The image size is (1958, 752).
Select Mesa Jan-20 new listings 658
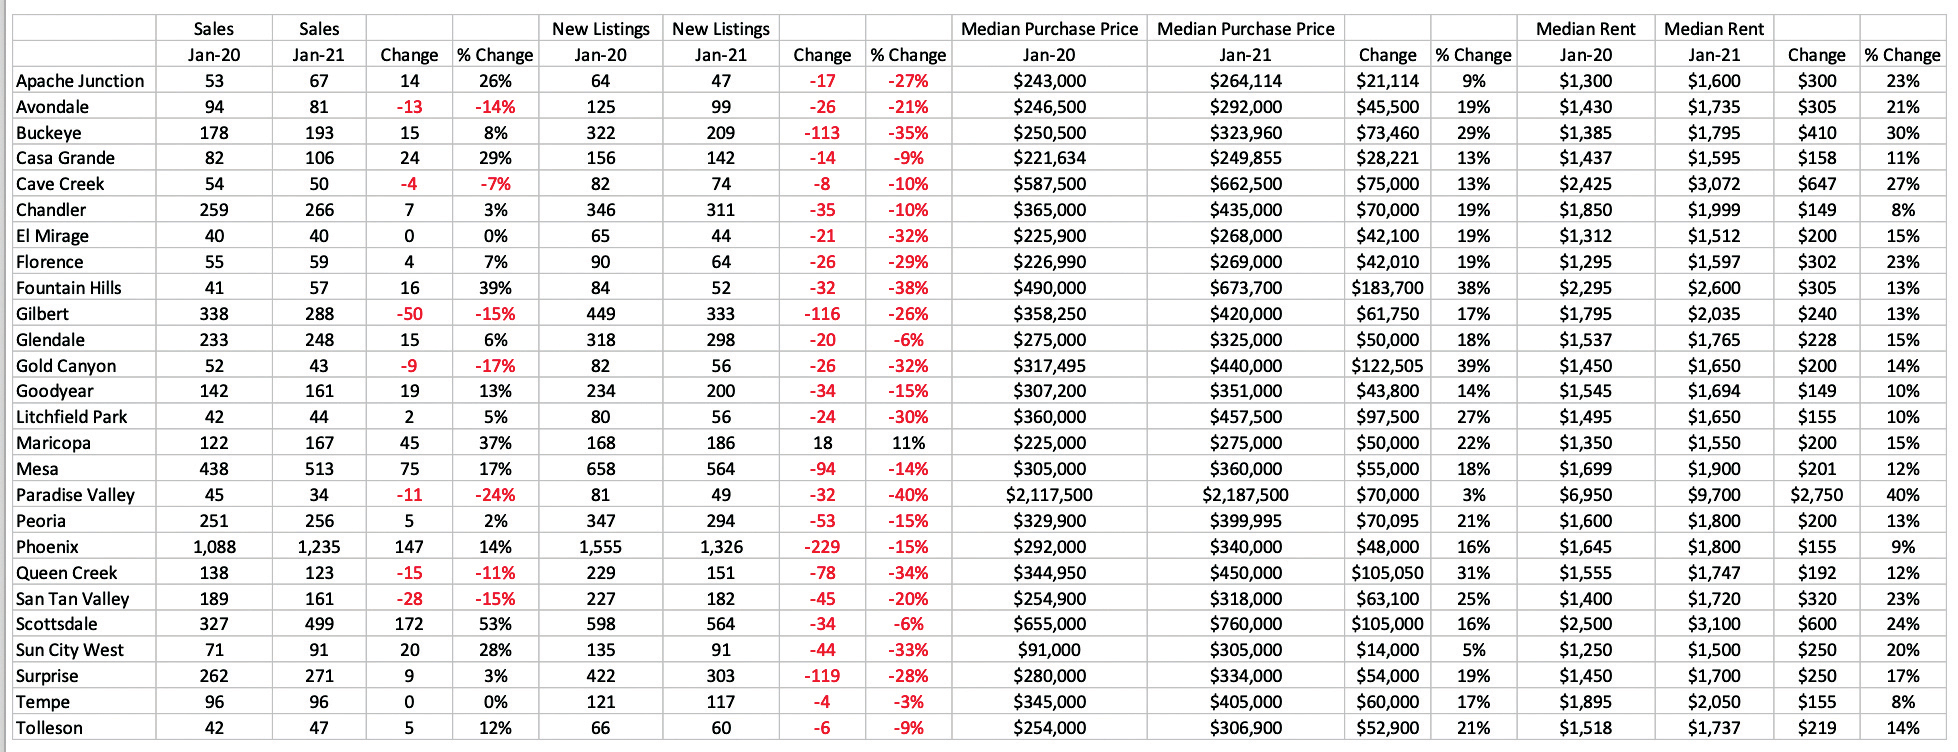[x=600, y=469]
